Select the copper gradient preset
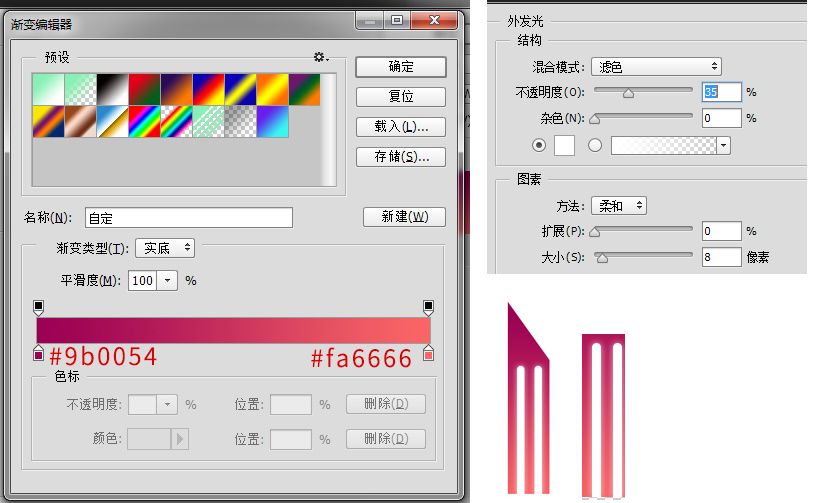The height and width of the screenshot is (503, 816). click(x=81, y=122)
